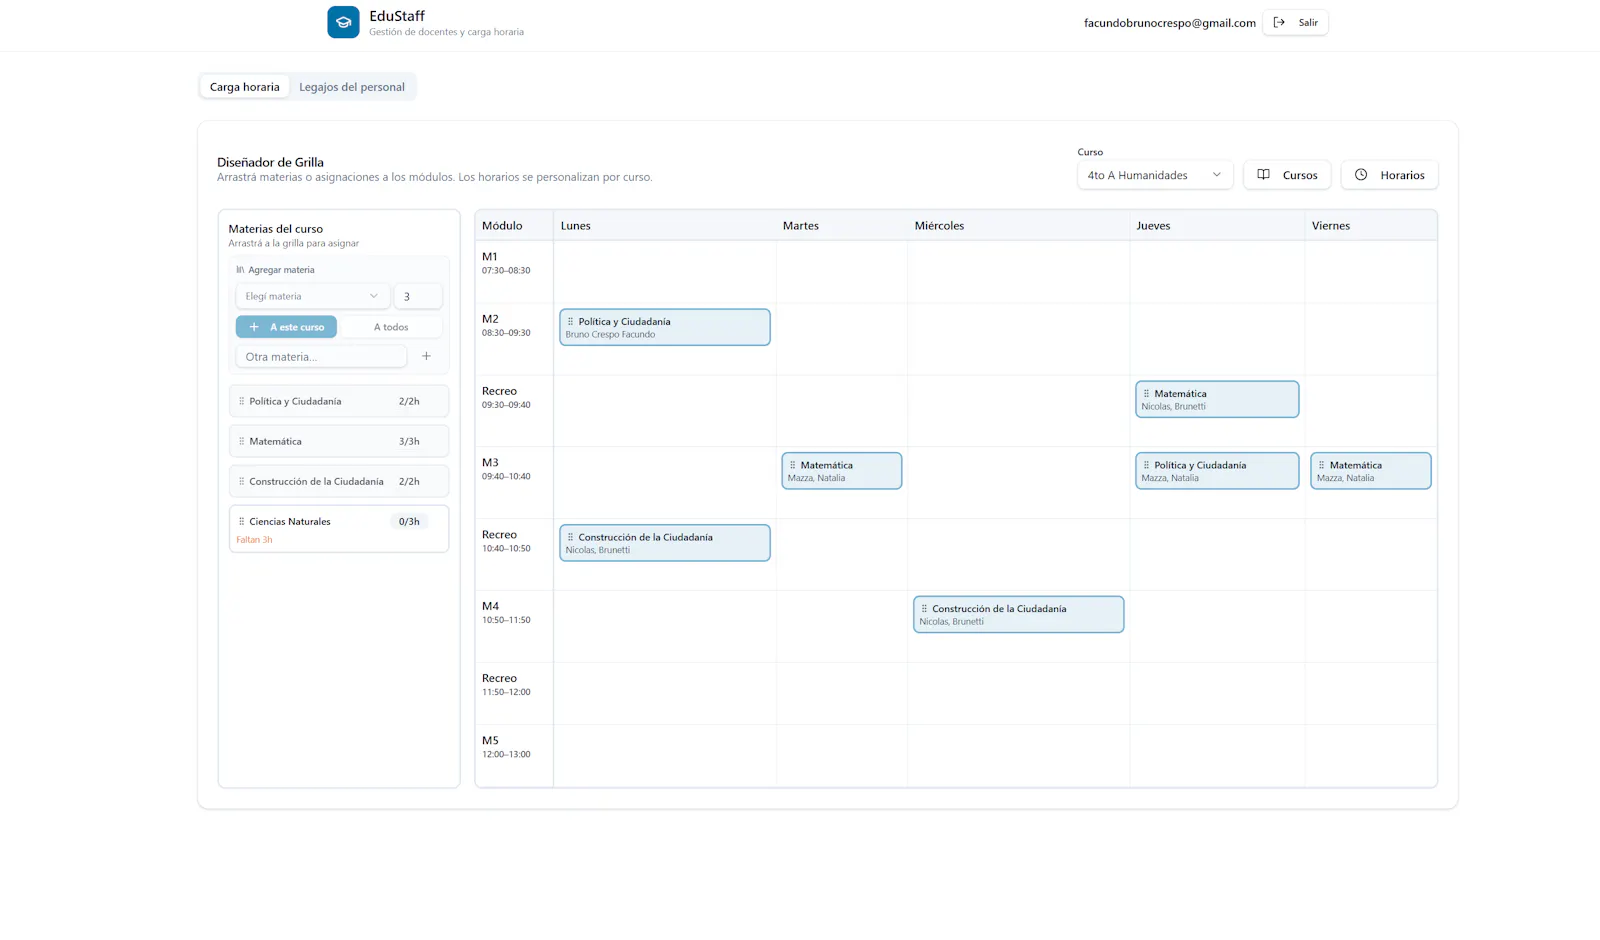Click the Otra materia text field
The height and width of the screenshot is (940, 1600).
click(x=322, y=356)
